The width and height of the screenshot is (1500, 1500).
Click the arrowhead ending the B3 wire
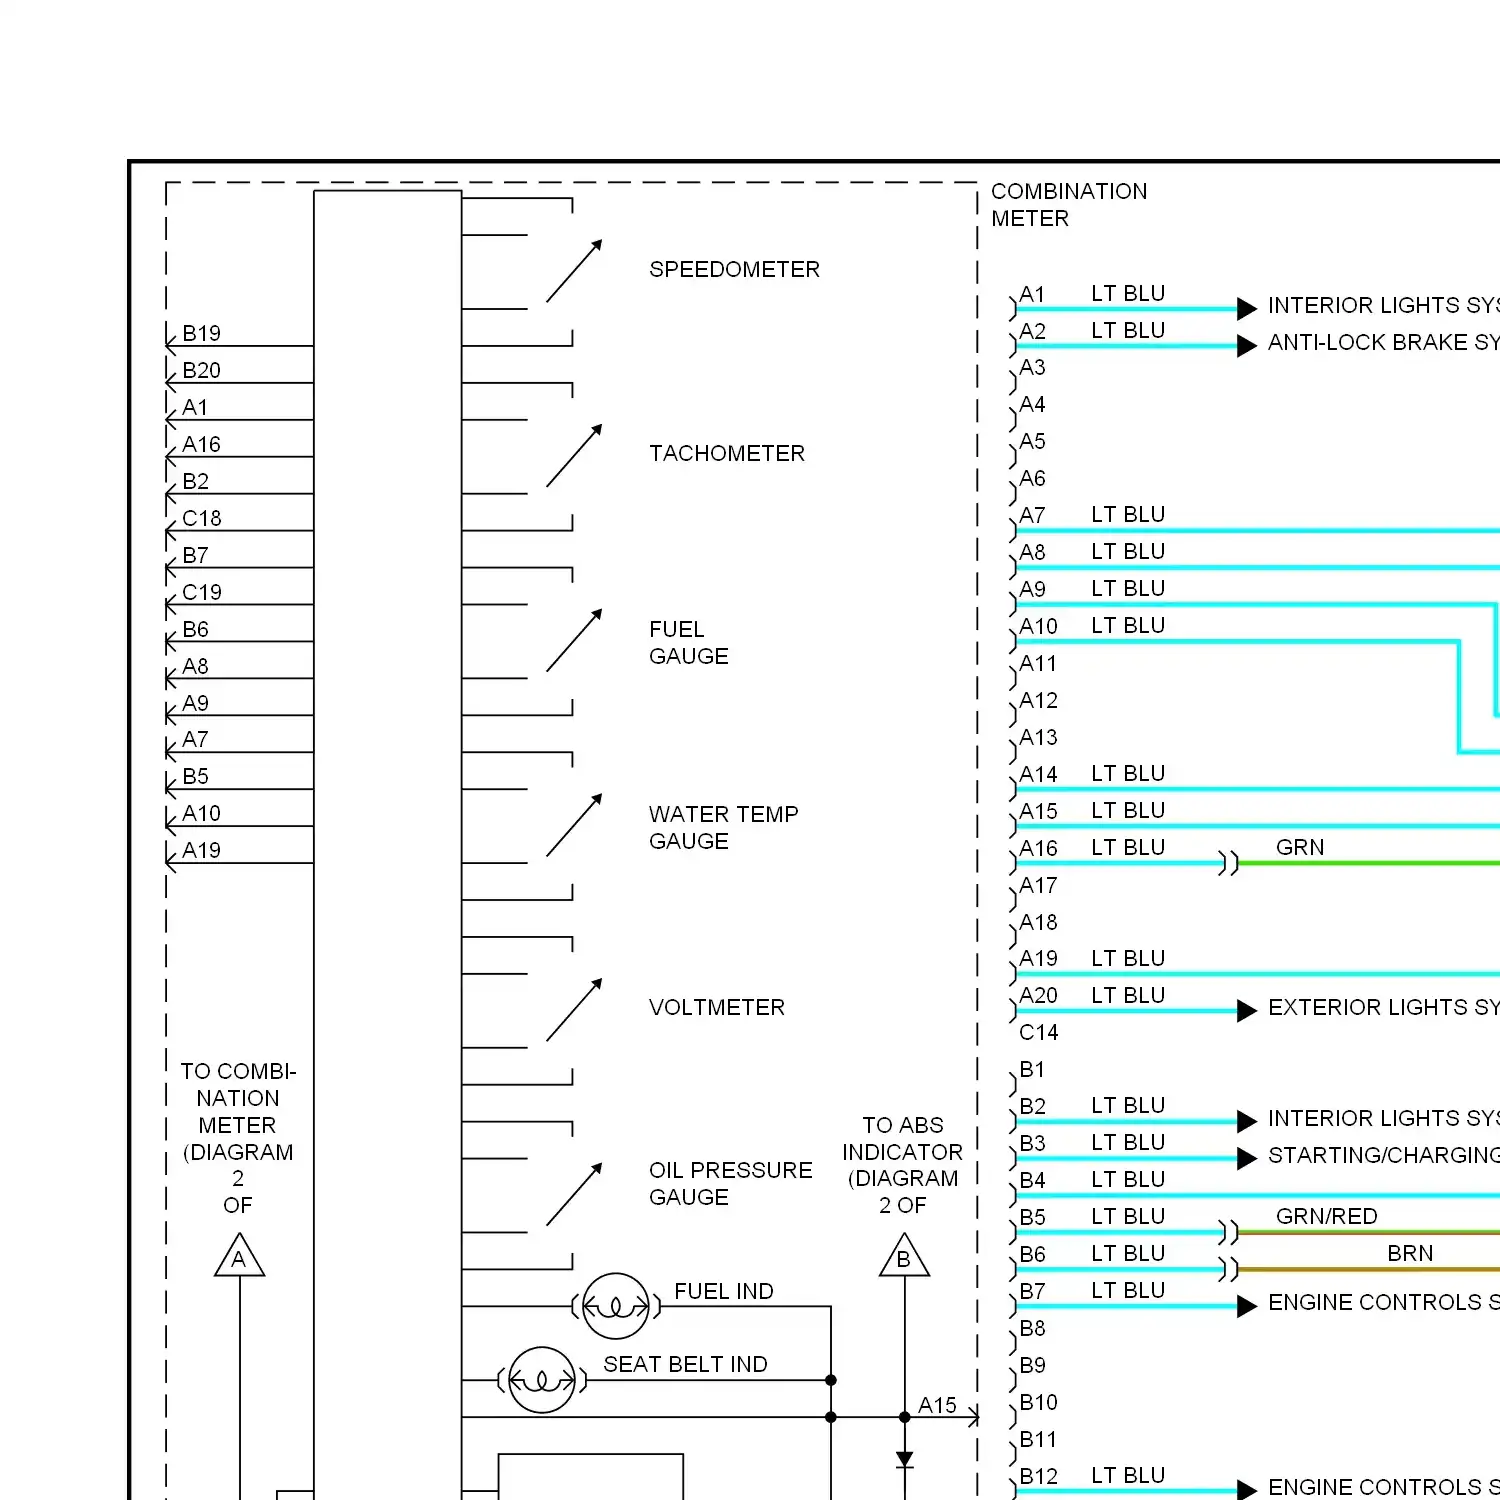(x=1247, y=1158)
